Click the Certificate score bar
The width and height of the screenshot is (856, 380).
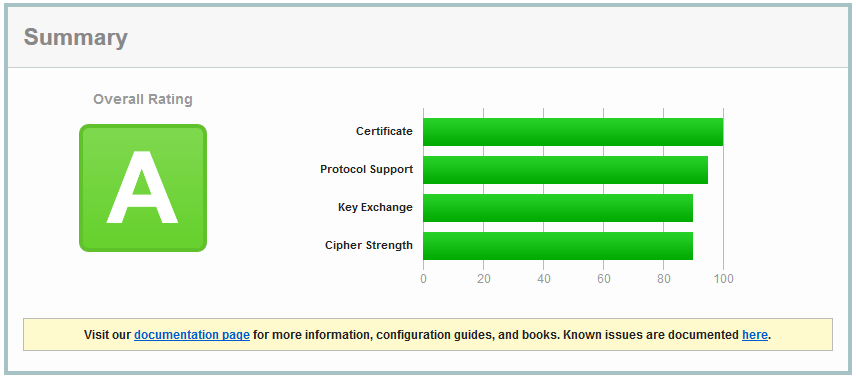573,132
